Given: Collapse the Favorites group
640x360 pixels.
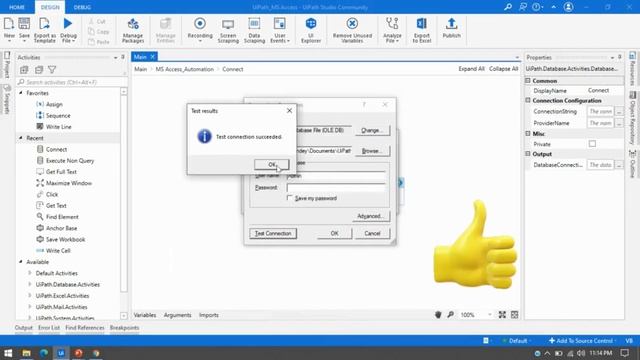Looking at the screenshot, I should coord(21,93).
